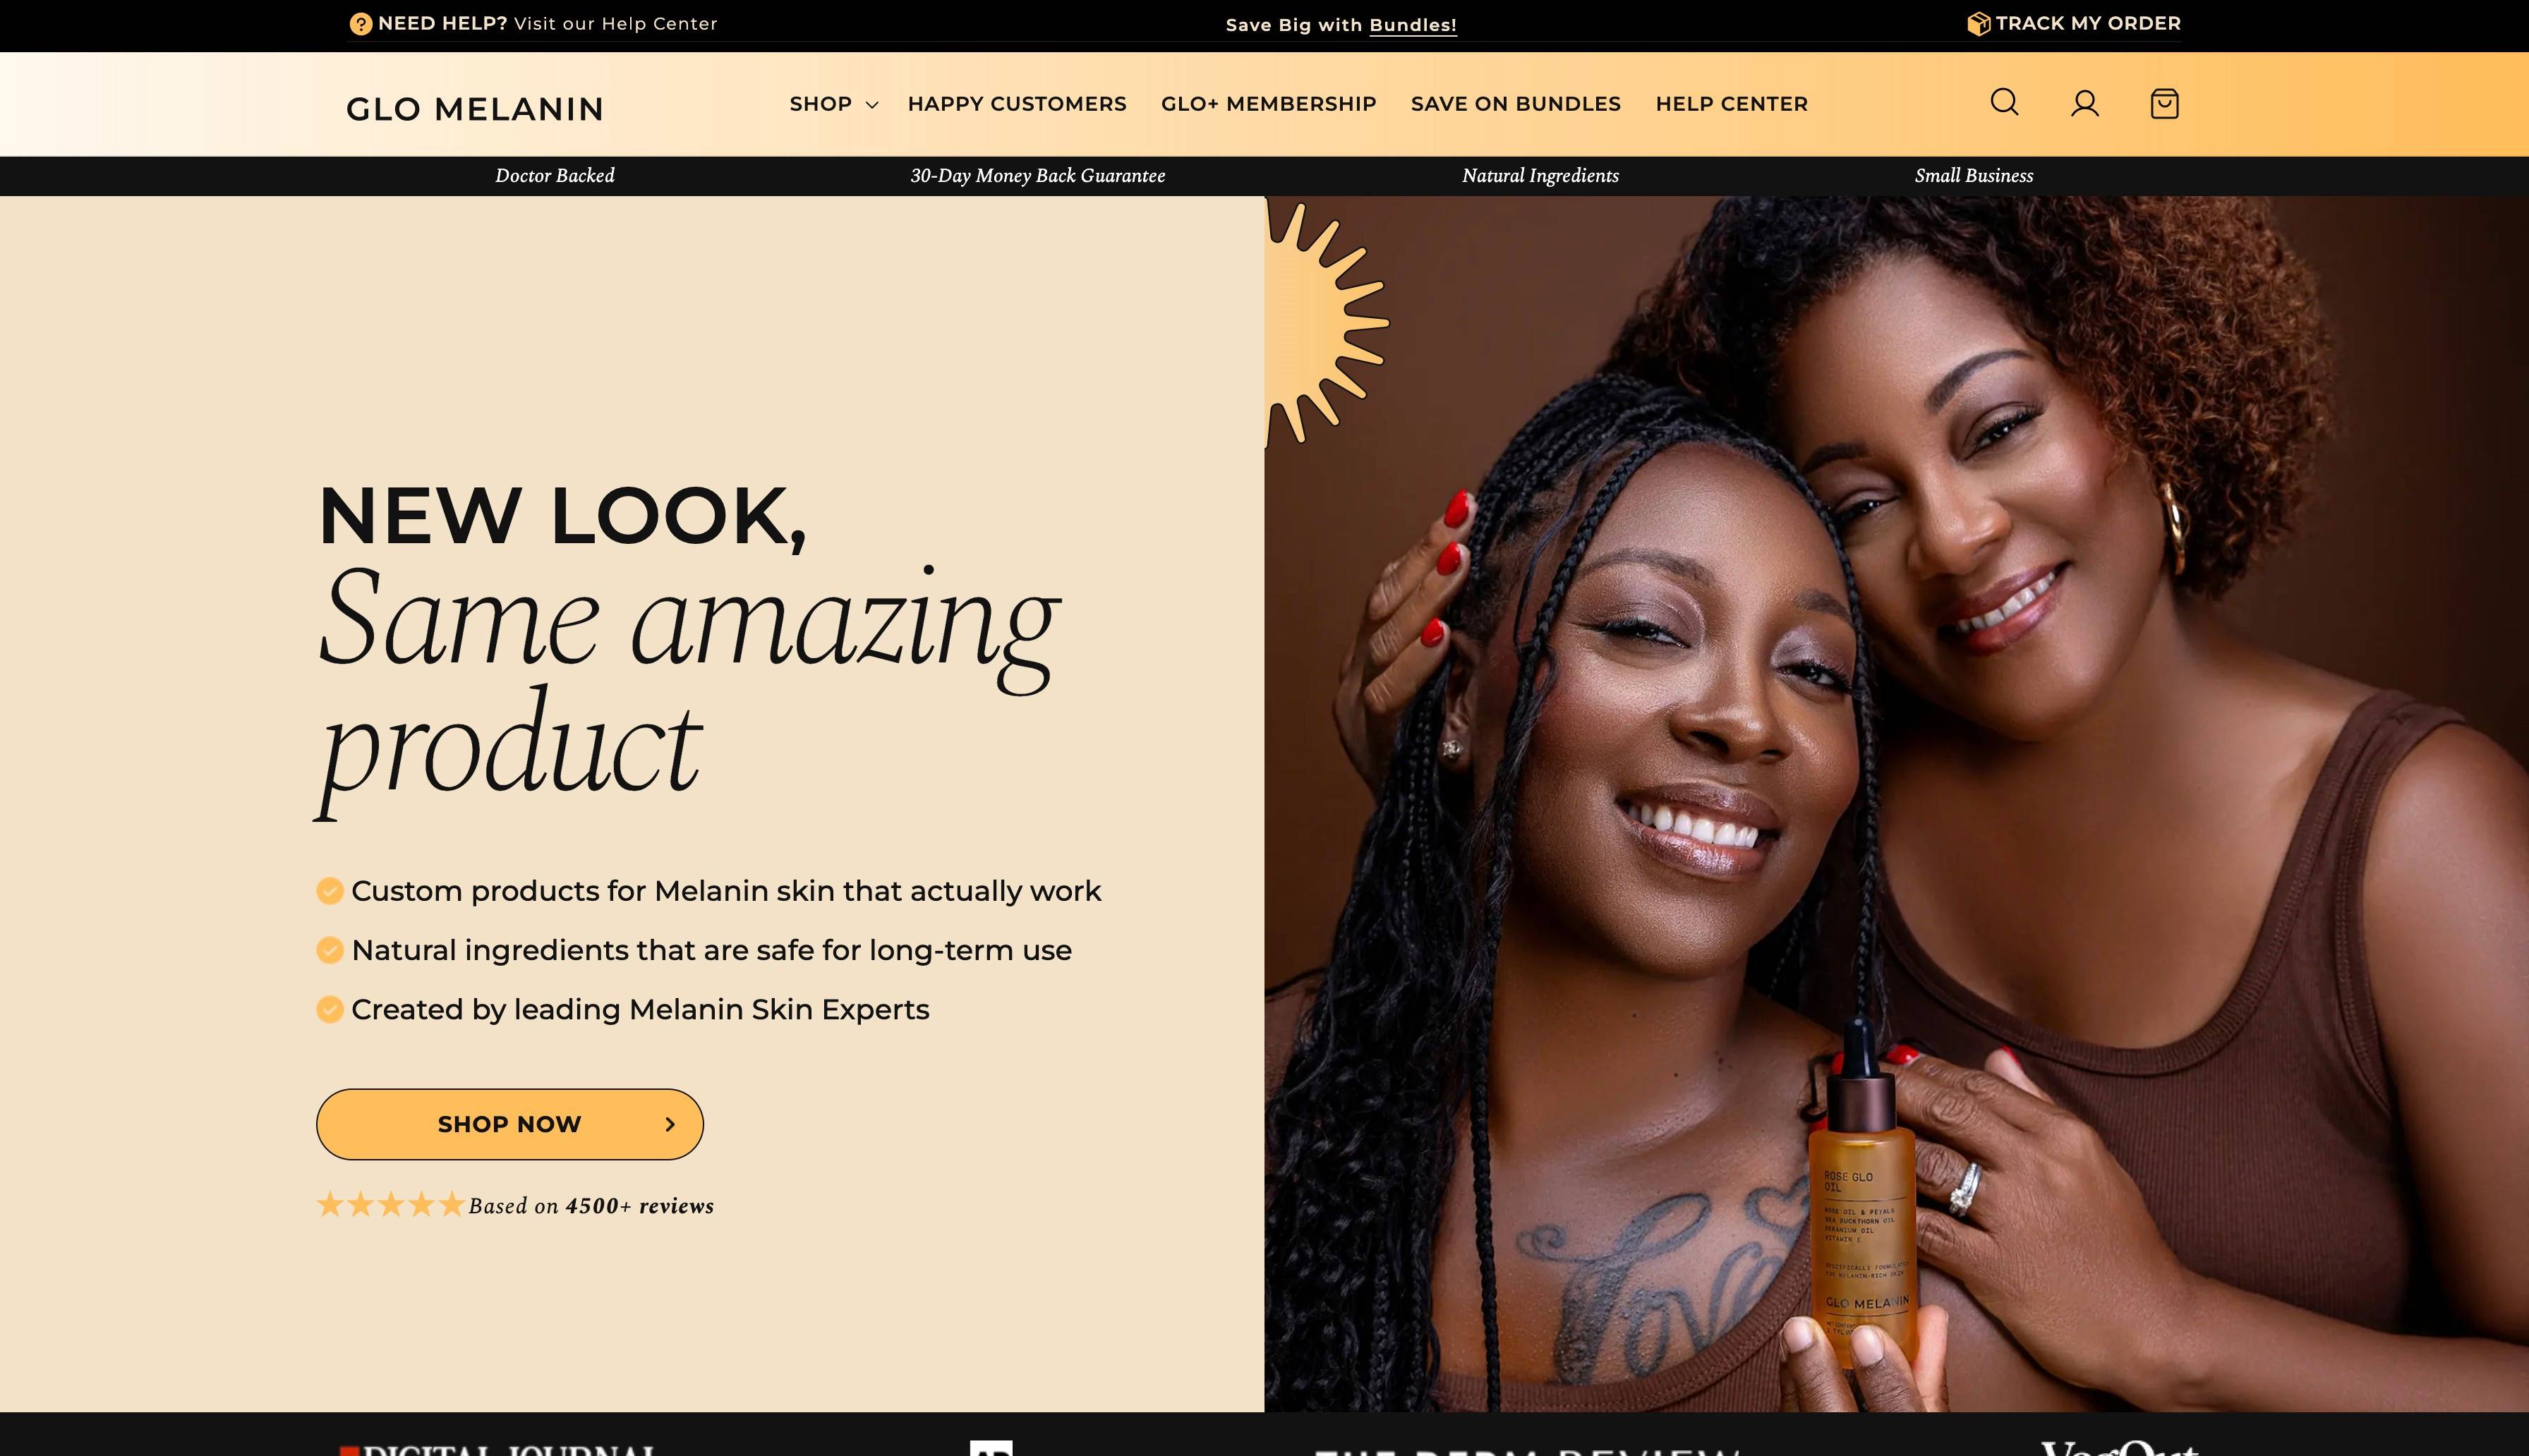Click the SHOP NOW button
This screenshot has width=2529, height=1456.
coord(510,1124)
